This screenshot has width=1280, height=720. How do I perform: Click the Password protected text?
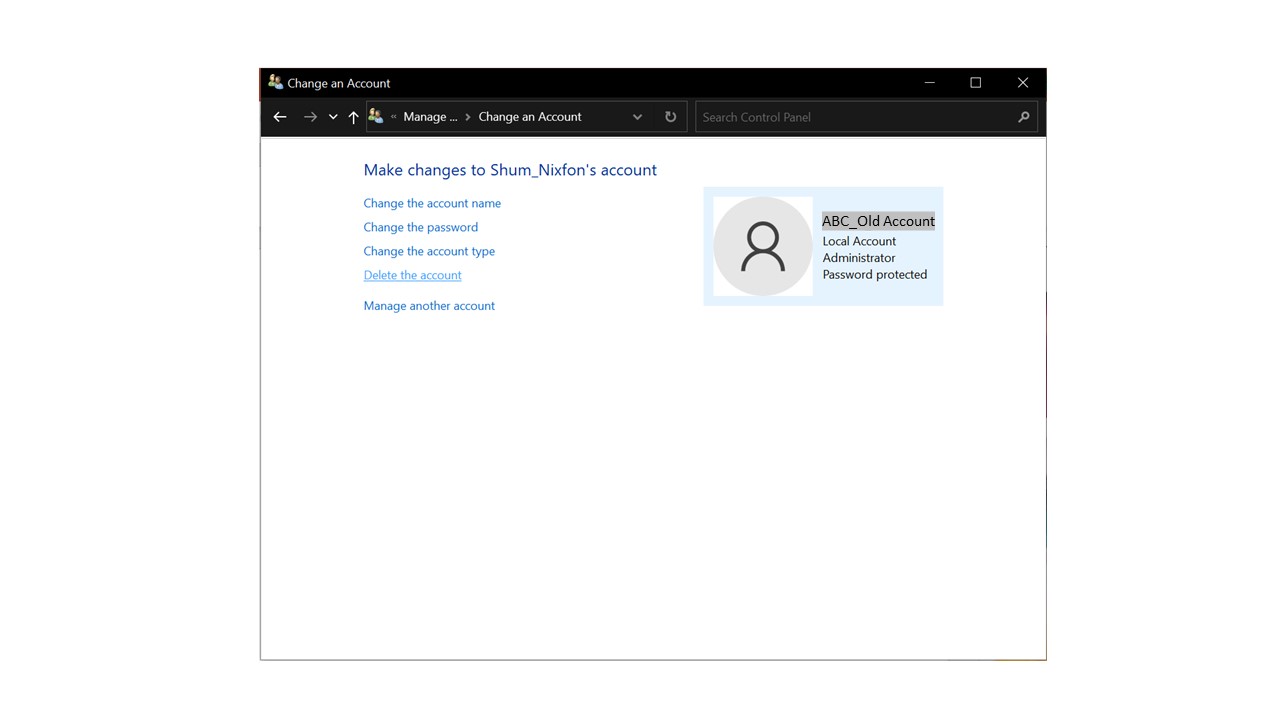coord(875,274)
